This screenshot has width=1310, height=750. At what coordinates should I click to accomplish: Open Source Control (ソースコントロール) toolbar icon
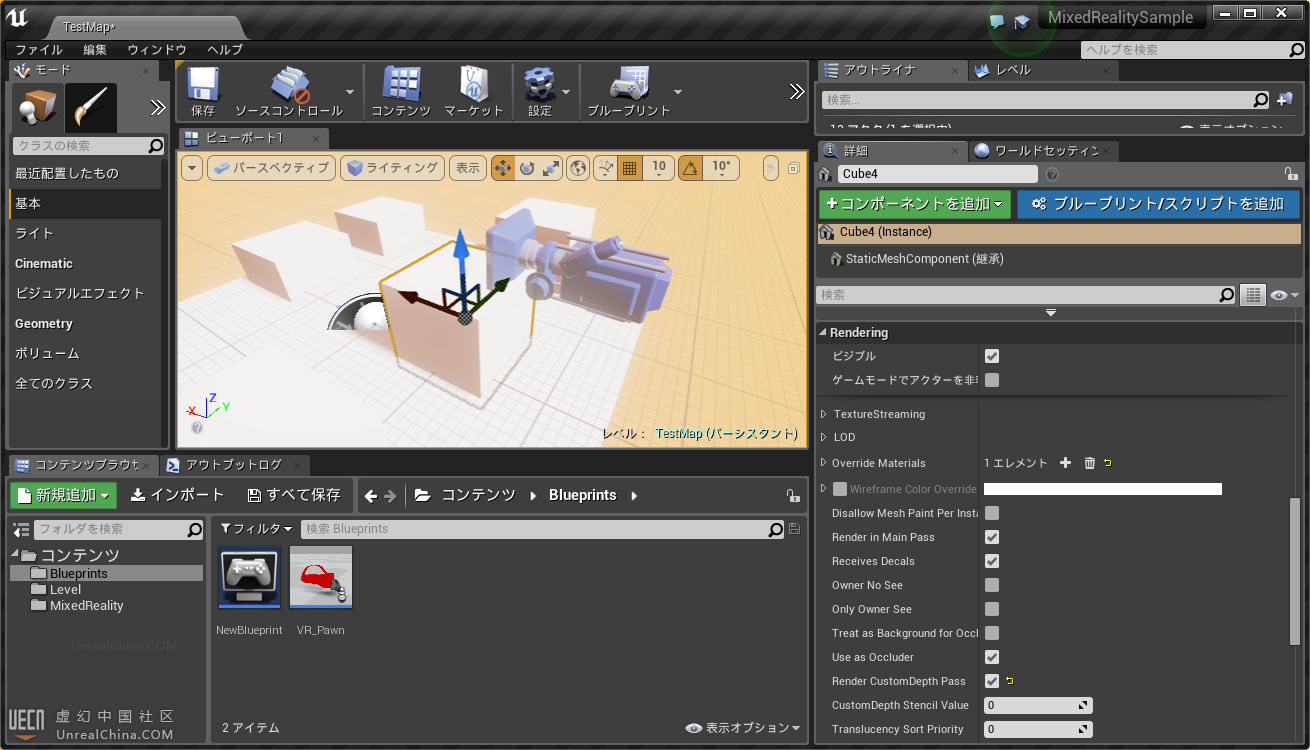[288, 89]
